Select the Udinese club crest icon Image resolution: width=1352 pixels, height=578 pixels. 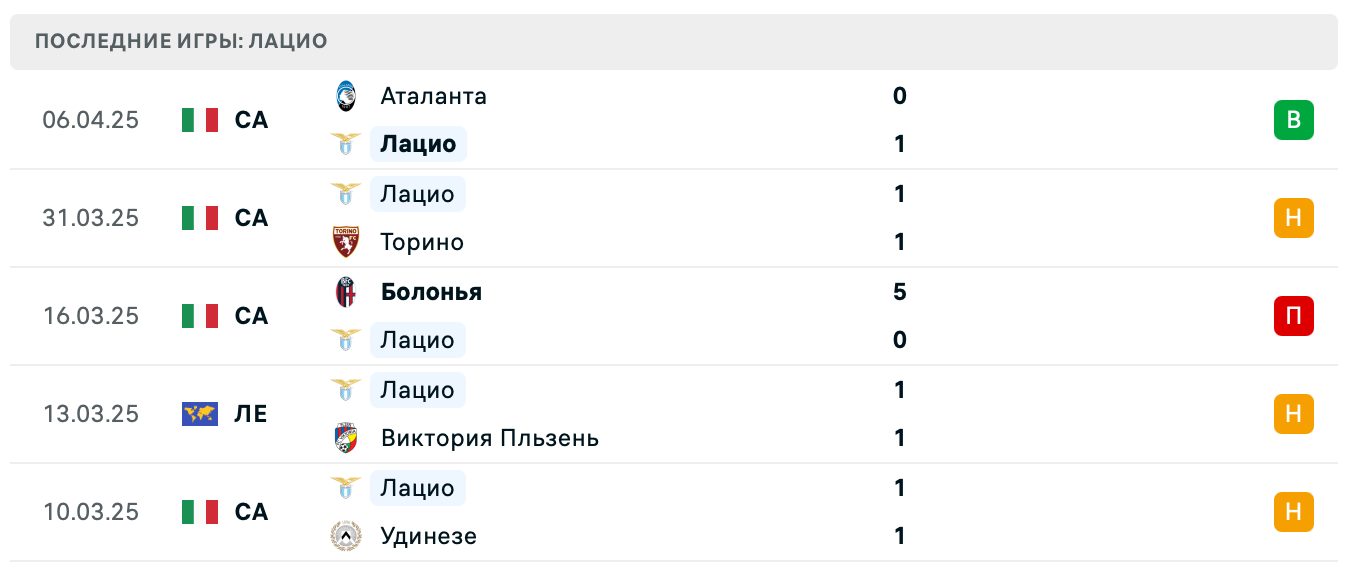(x=345, y=536)
